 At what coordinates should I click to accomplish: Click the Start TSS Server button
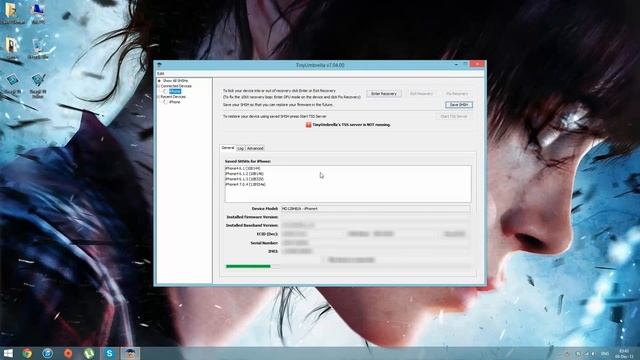[453, 116]
